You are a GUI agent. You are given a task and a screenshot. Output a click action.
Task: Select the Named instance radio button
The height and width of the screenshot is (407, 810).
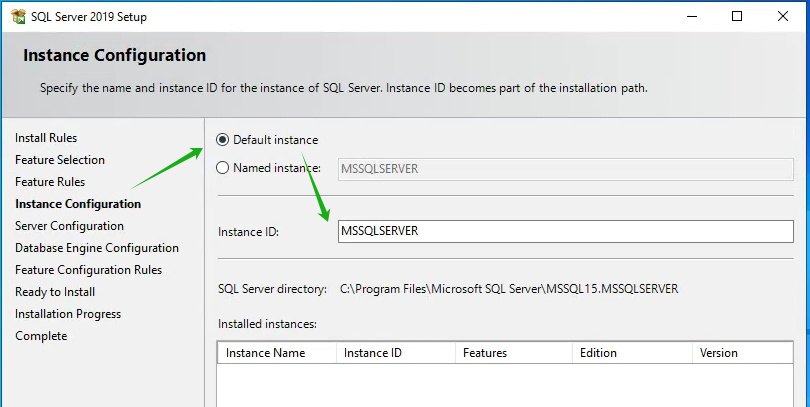222,168
